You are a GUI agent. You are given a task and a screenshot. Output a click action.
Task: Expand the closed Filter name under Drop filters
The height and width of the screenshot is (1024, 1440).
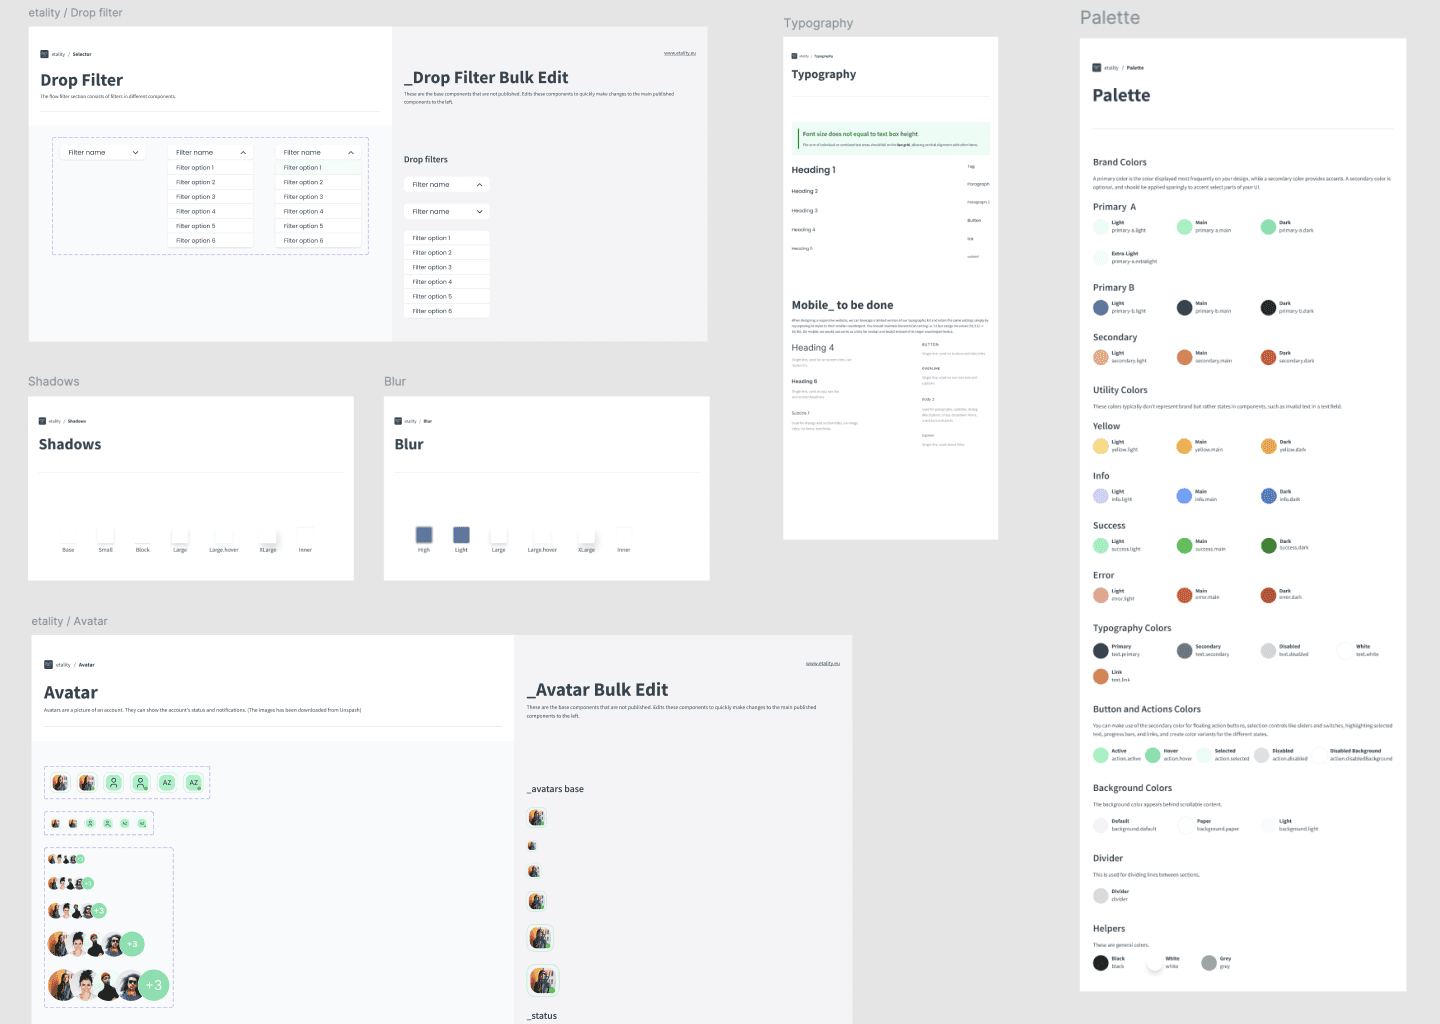447,211
